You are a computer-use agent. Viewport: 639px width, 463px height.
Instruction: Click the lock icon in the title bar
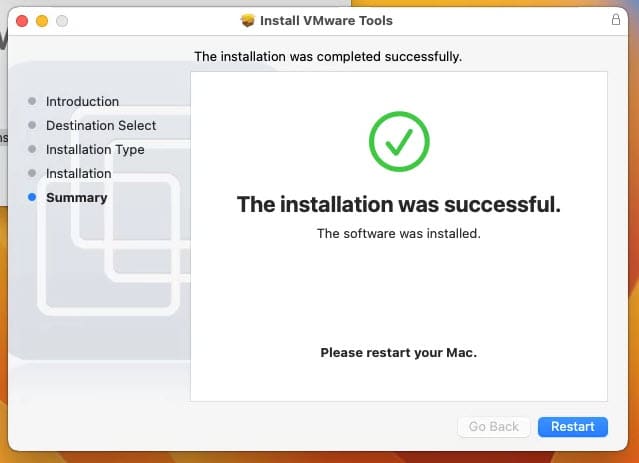tap(616, 20)
